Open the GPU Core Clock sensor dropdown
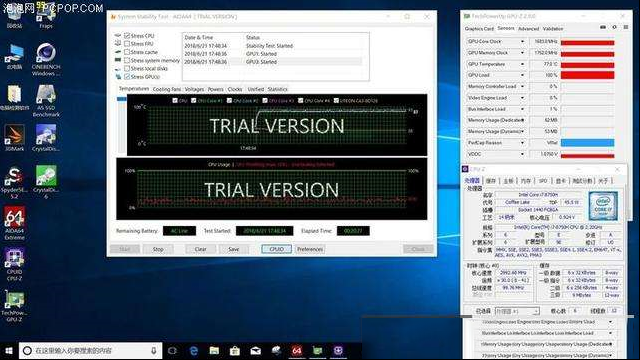The height and width of the screenshot is (360, 640). point(522,42)
